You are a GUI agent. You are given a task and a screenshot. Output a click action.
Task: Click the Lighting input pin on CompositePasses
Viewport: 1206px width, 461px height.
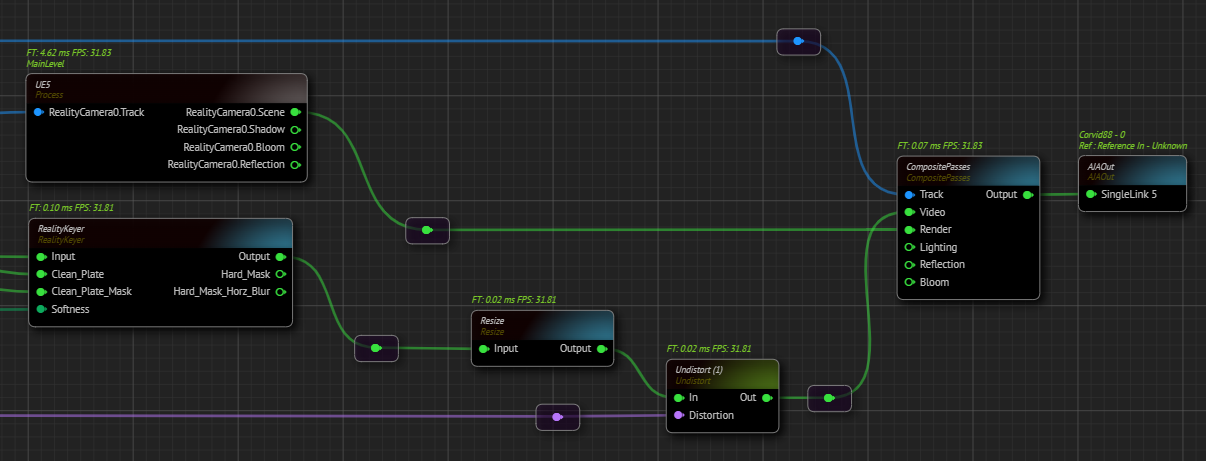click(909, 247)
